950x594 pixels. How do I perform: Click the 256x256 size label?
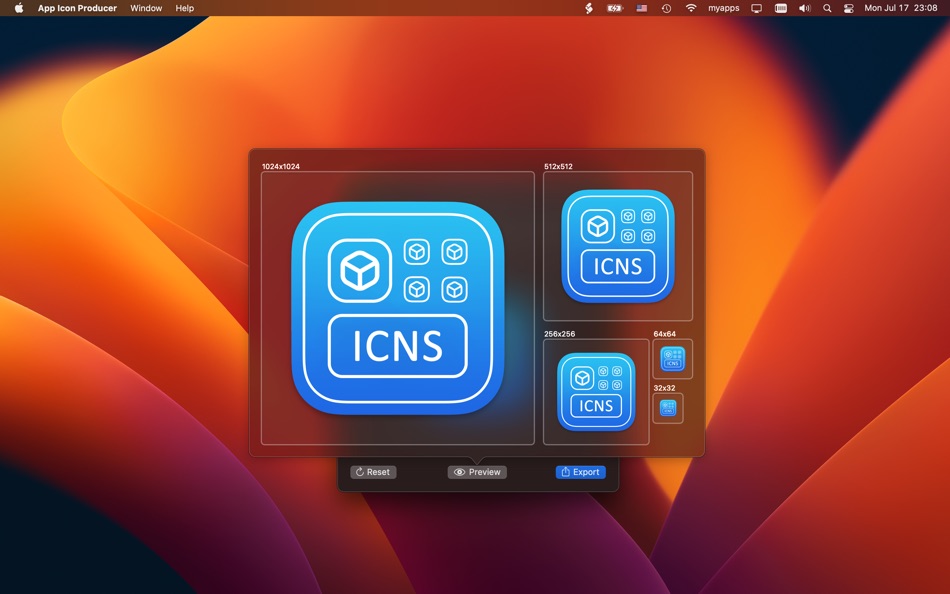[x=559, y=334]
